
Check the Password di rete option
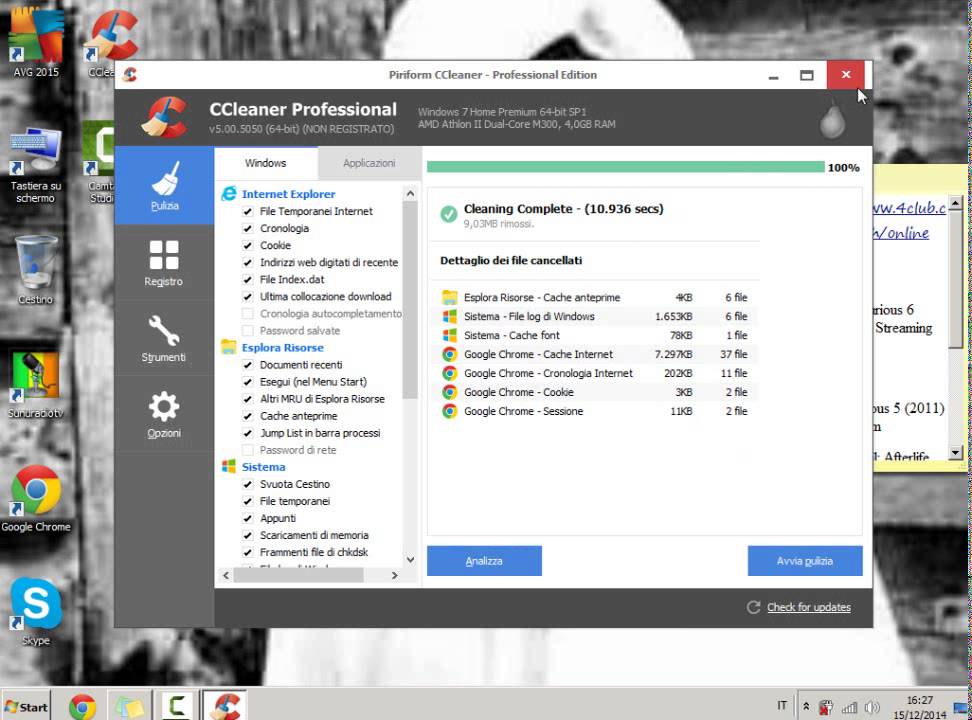tap(248, 450)
